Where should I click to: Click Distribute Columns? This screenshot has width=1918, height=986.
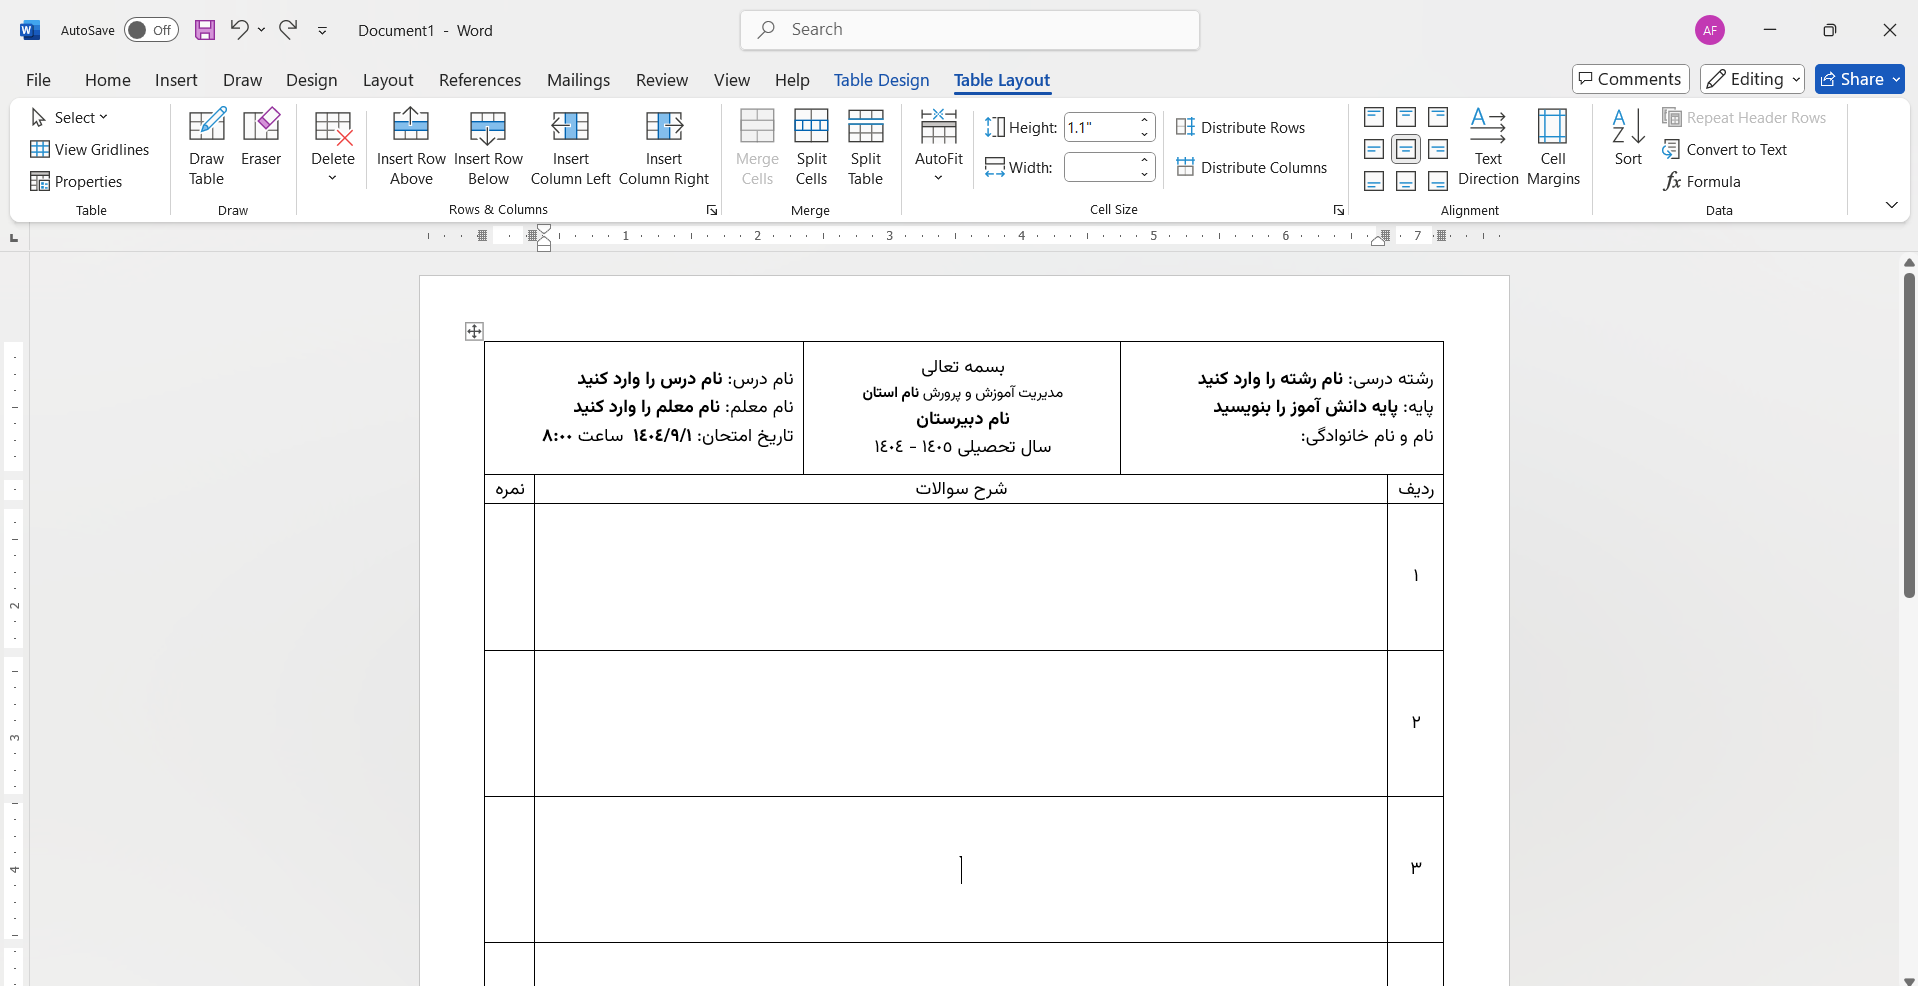(x=1252, y=167)
